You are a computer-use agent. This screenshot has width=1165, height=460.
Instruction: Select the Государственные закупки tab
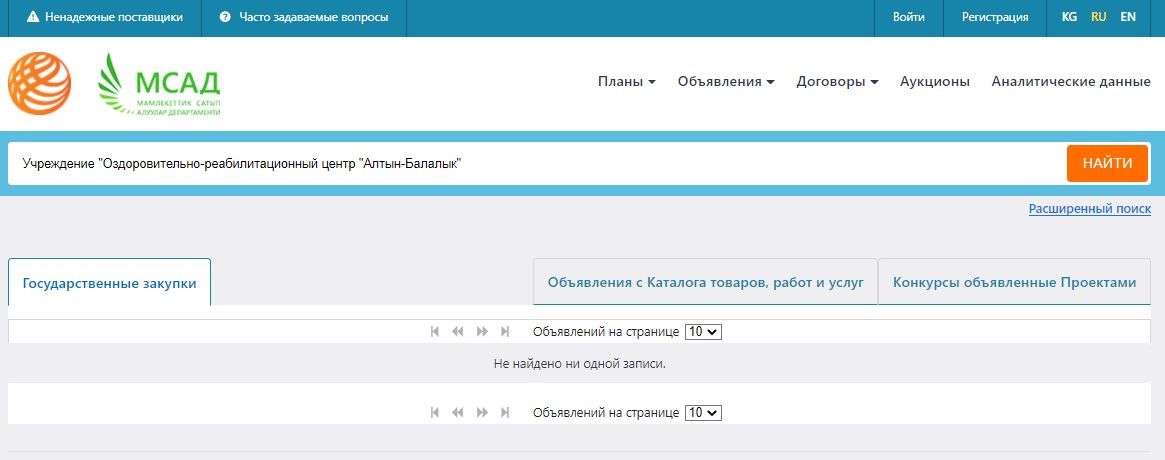click(109, 282)
